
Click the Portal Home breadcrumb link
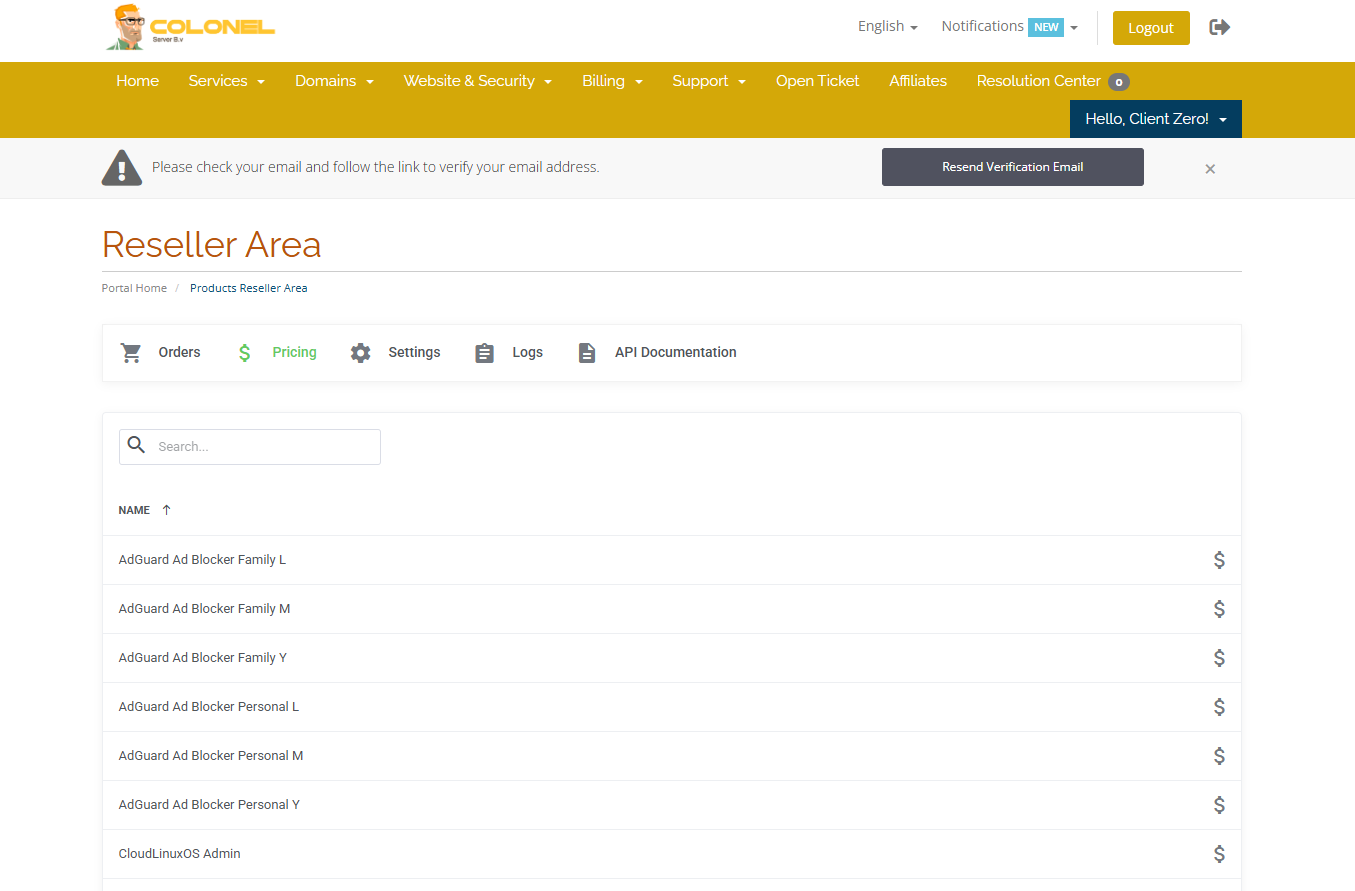coord(134,288)
